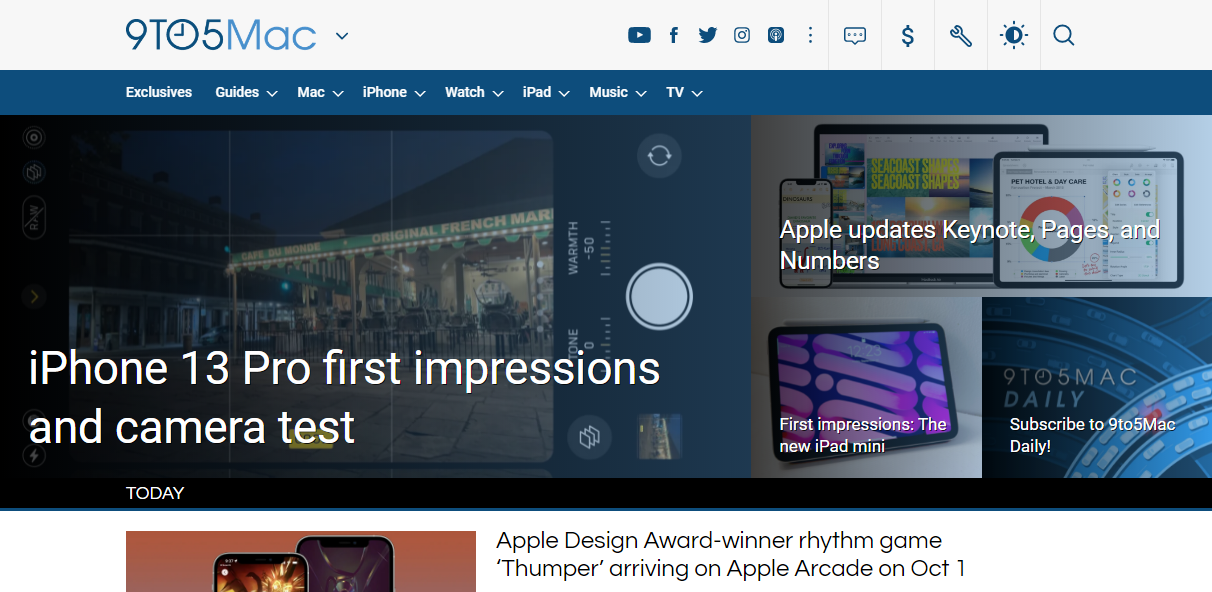
Task: Visit the 9to5Mac Facebook page icon
Action: tap(674, 36)
